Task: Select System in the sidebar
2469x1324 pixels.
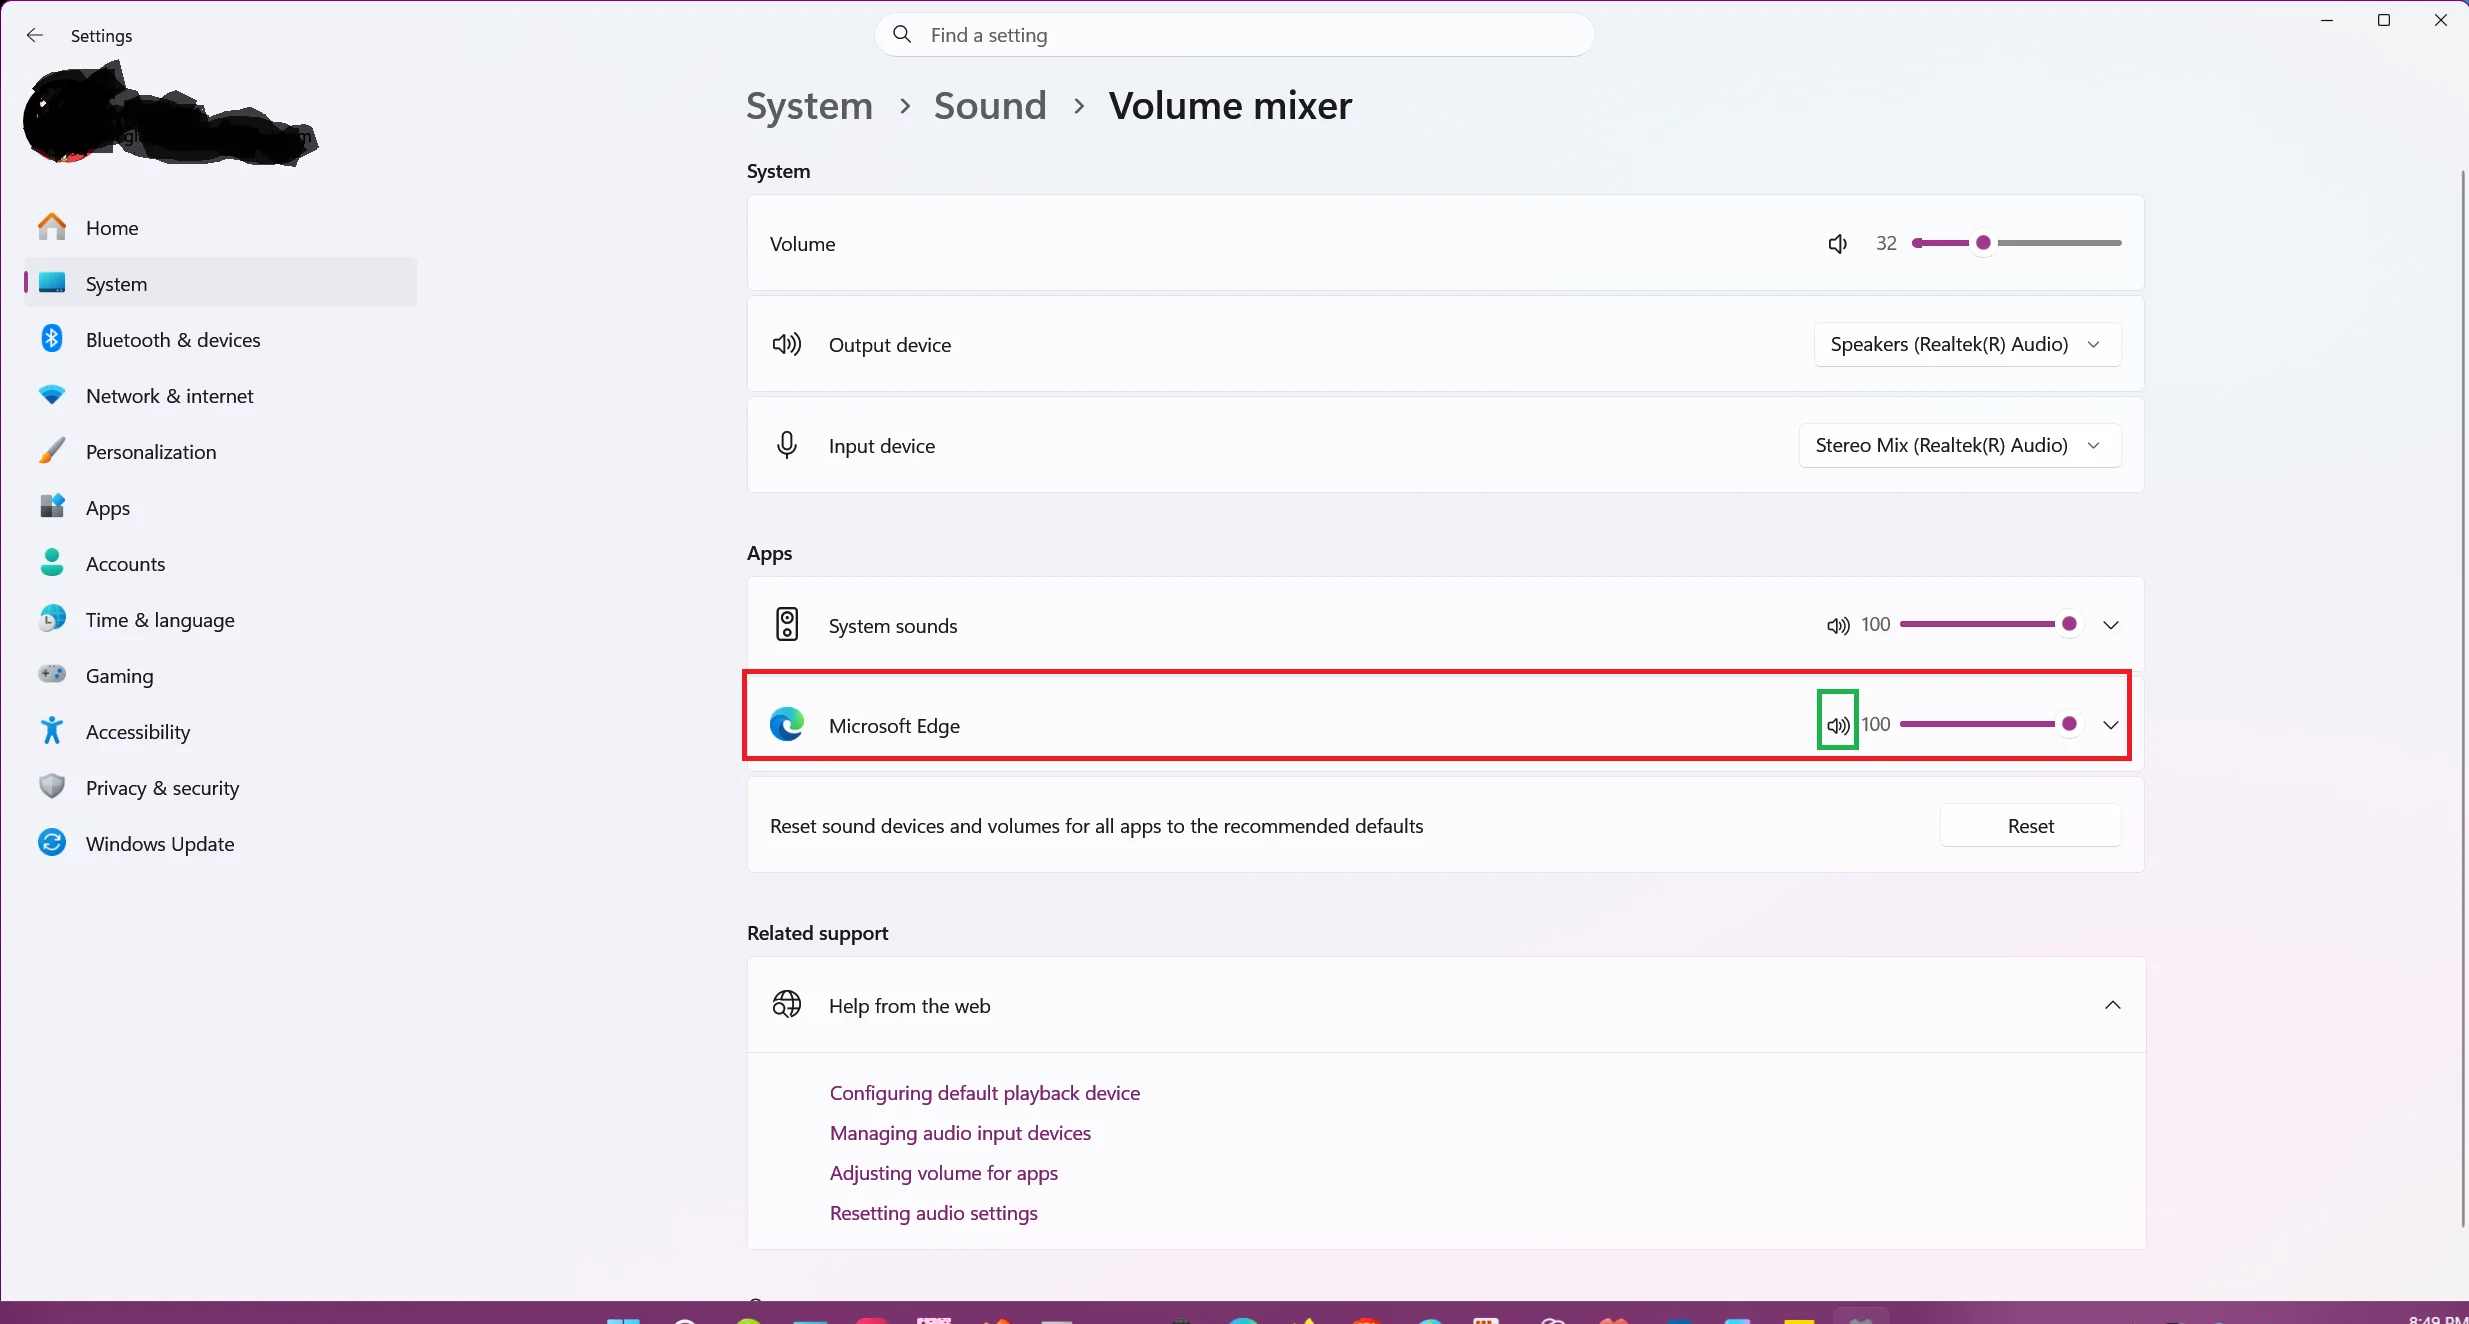Action: pos(220,284)
